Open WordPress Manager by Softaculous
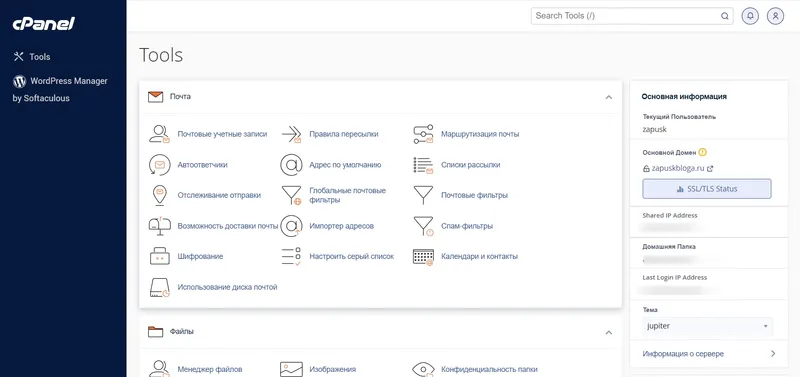The height and width of the screenshot is (377, 800). [x=60, y=89]
